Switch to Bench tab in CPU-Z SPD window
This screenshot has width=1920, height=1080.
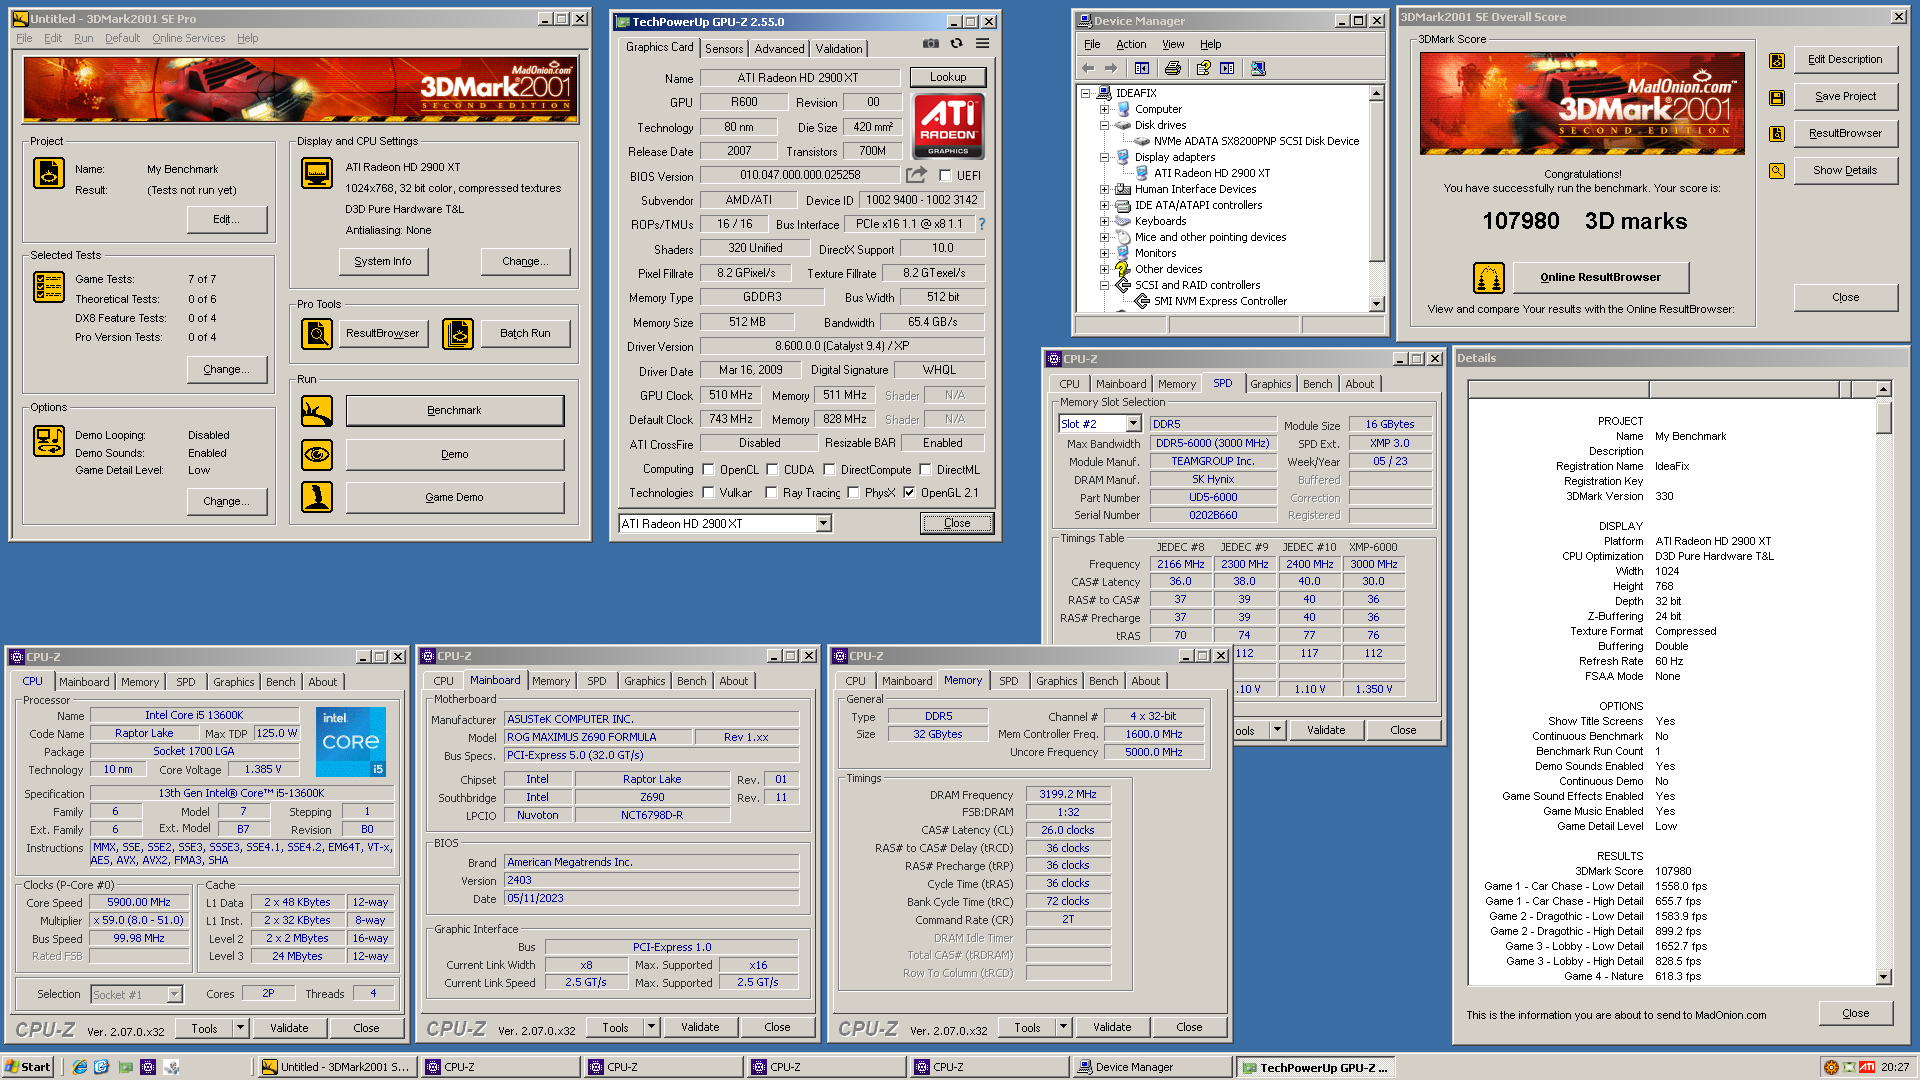coord(1317,385)
